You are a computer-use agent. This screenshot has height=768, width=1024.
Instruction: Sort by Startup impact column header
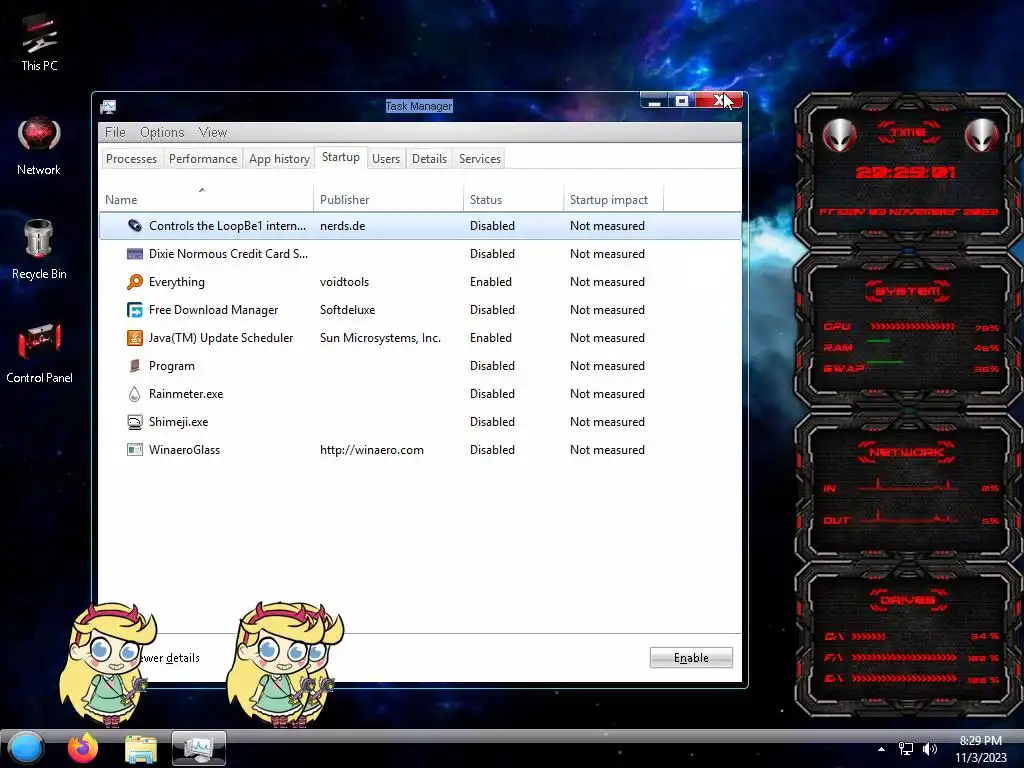(613, 200)
